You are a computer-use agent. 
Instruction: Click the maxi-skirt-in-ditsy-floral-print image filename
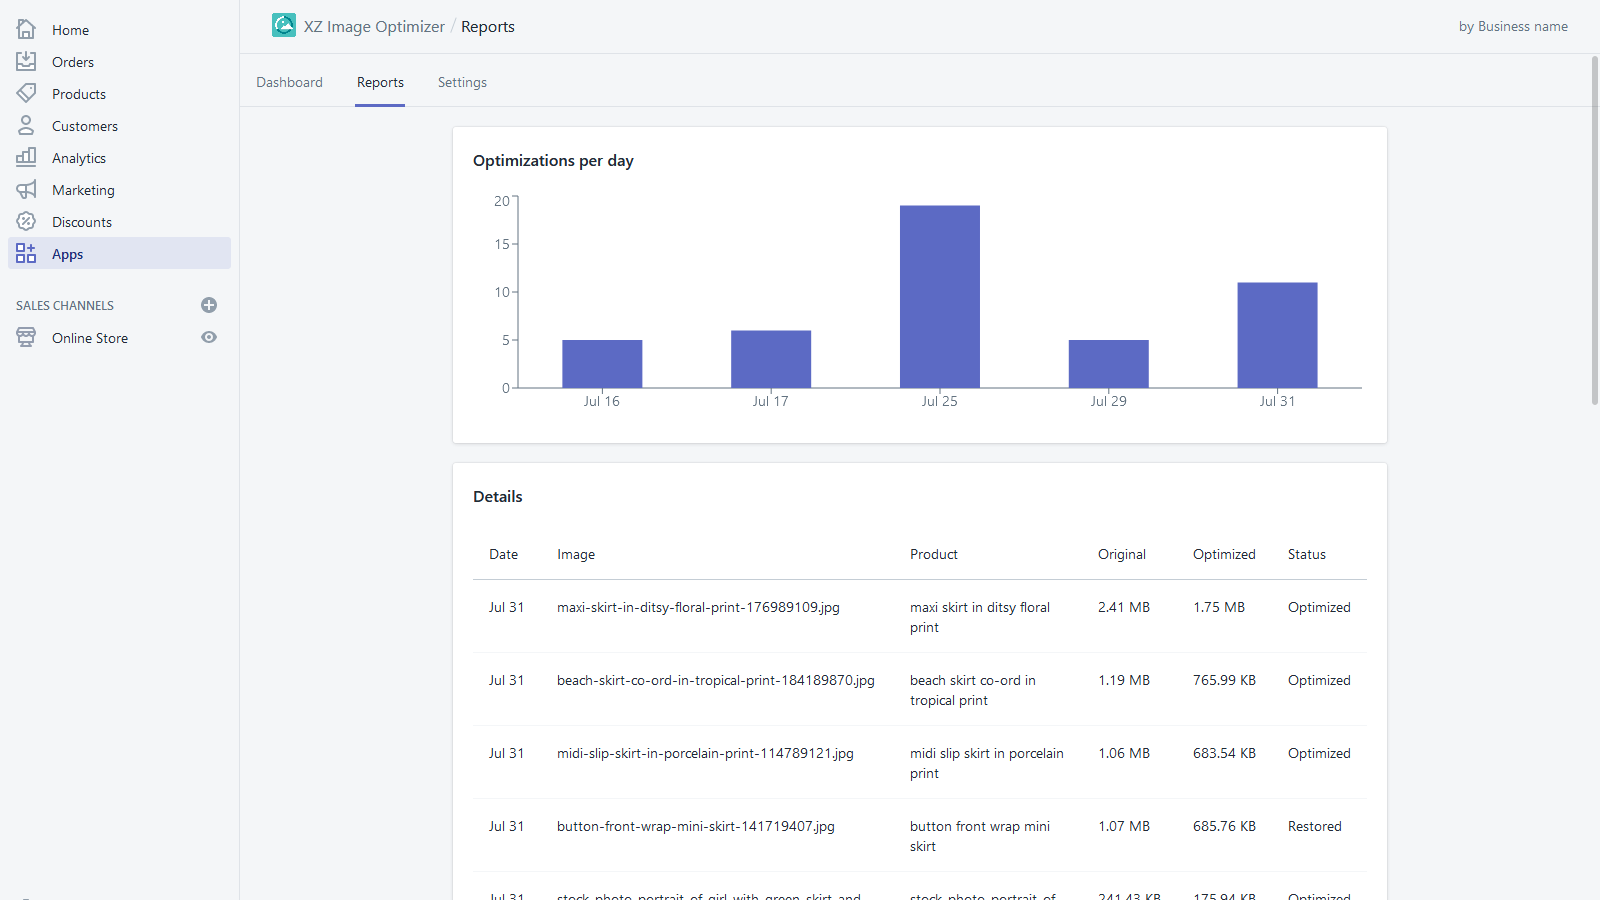(x=698, y=607)
